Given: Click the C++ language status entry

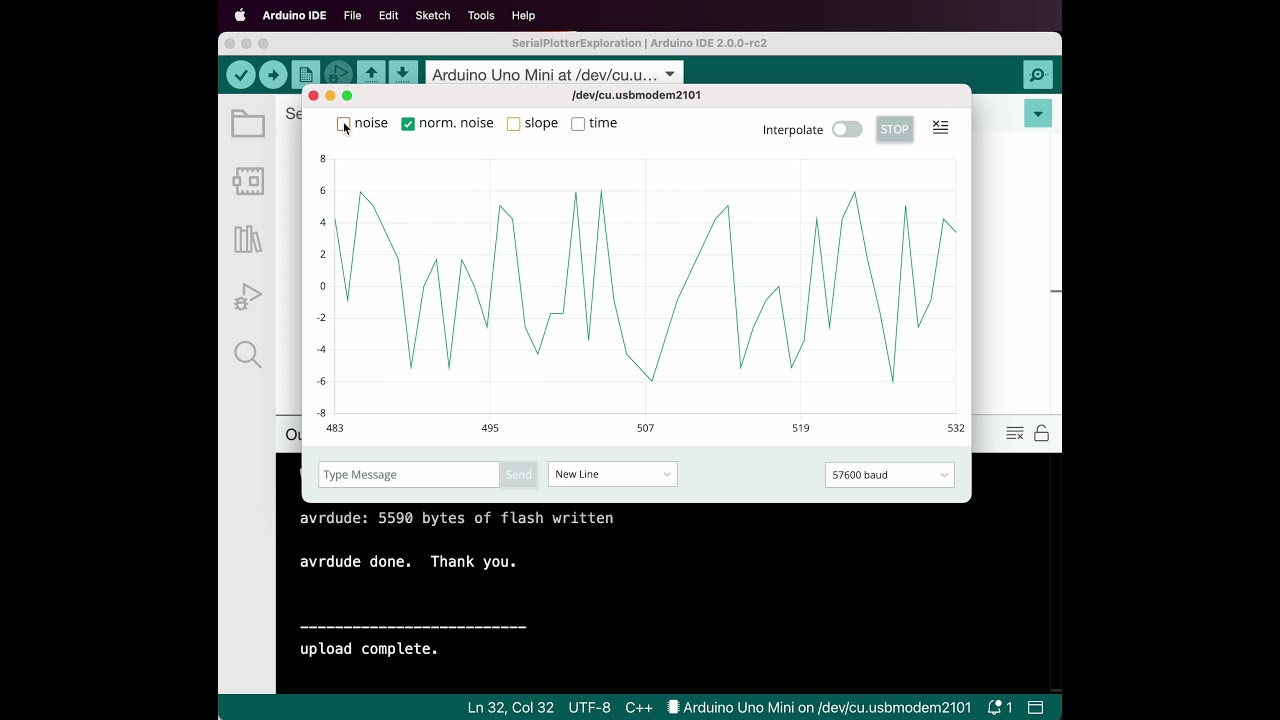Looking at the screenshot, I should pyautogui.click(x=639, y=707).
